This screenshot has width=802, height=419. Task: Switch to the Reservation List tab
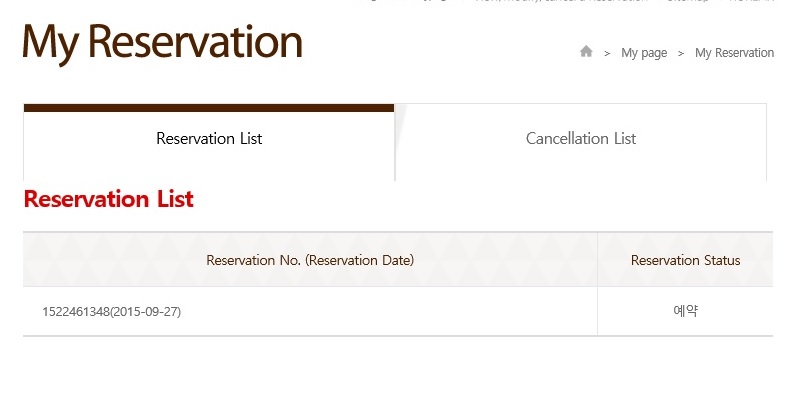coord(209,139)
